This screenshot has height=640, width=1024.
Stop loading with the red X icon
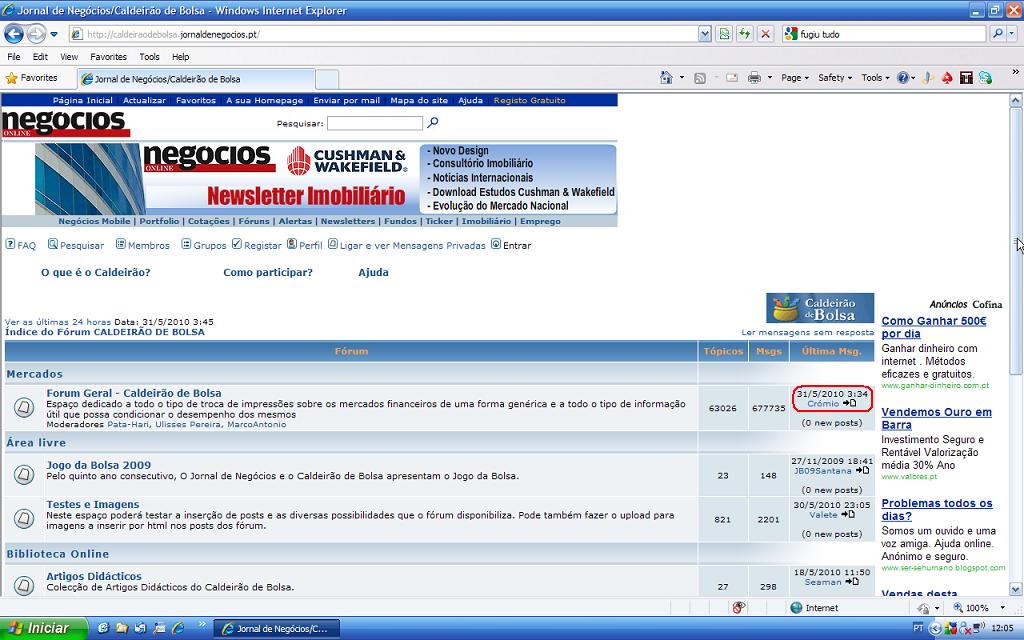click(x=765, y=34)
